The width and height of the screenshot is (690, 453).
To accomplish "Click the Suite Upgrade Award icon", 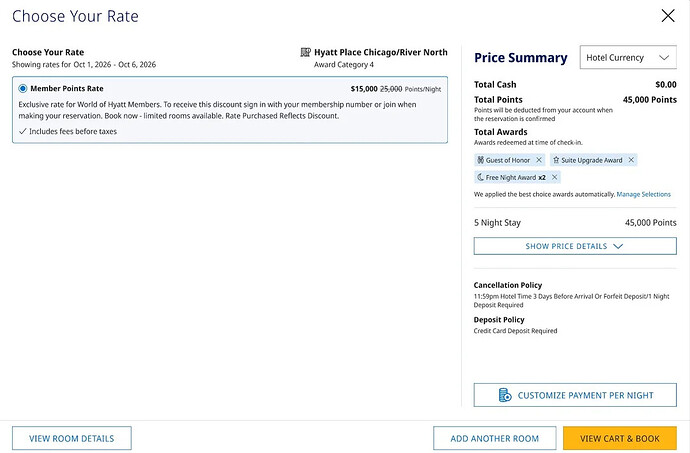I will tap(556, 160).
